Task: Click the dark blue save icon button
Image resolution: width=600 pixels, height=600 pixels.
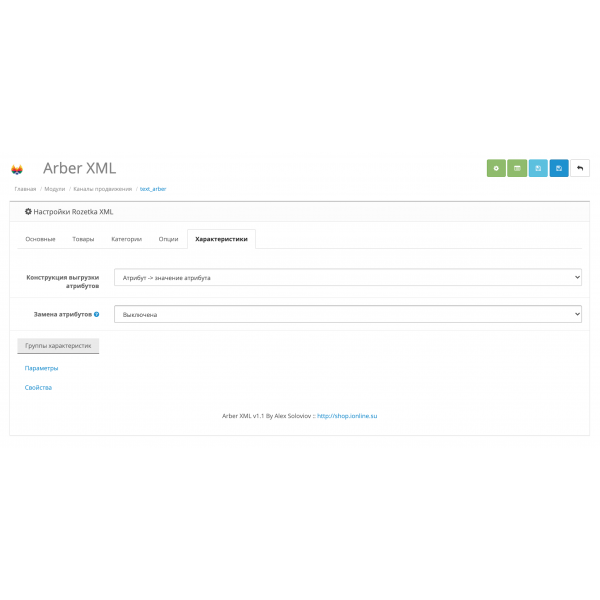Action: tap(559, 168)
